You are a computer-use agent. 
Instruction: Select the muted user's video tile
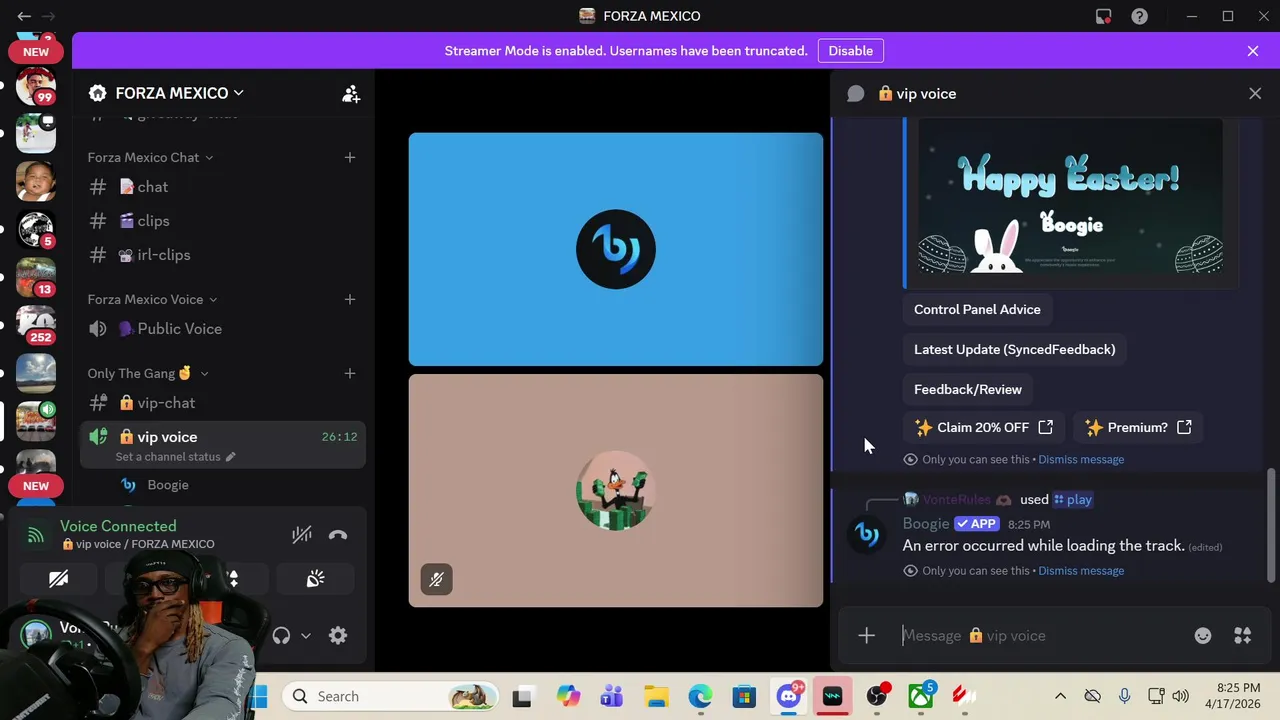tap(616, 491)
